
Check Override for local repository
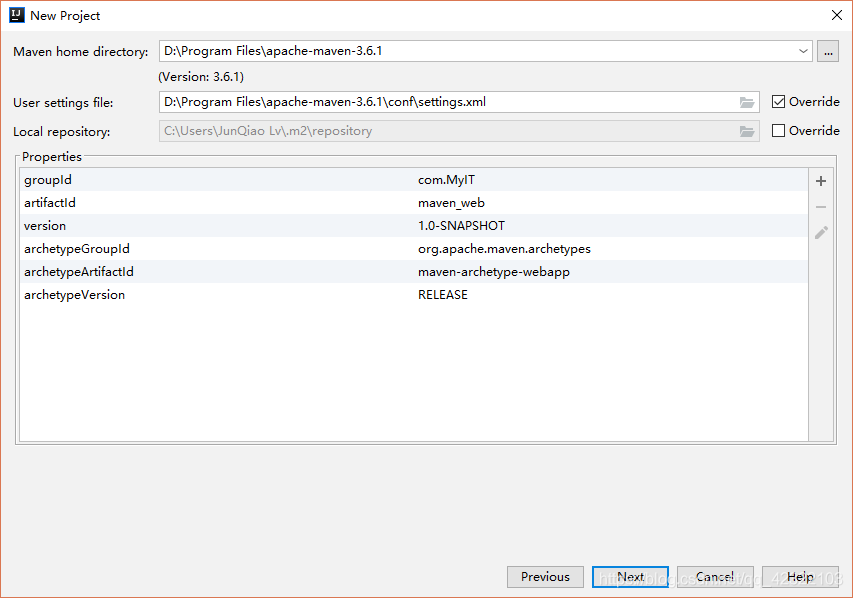(x=778, y=131)
